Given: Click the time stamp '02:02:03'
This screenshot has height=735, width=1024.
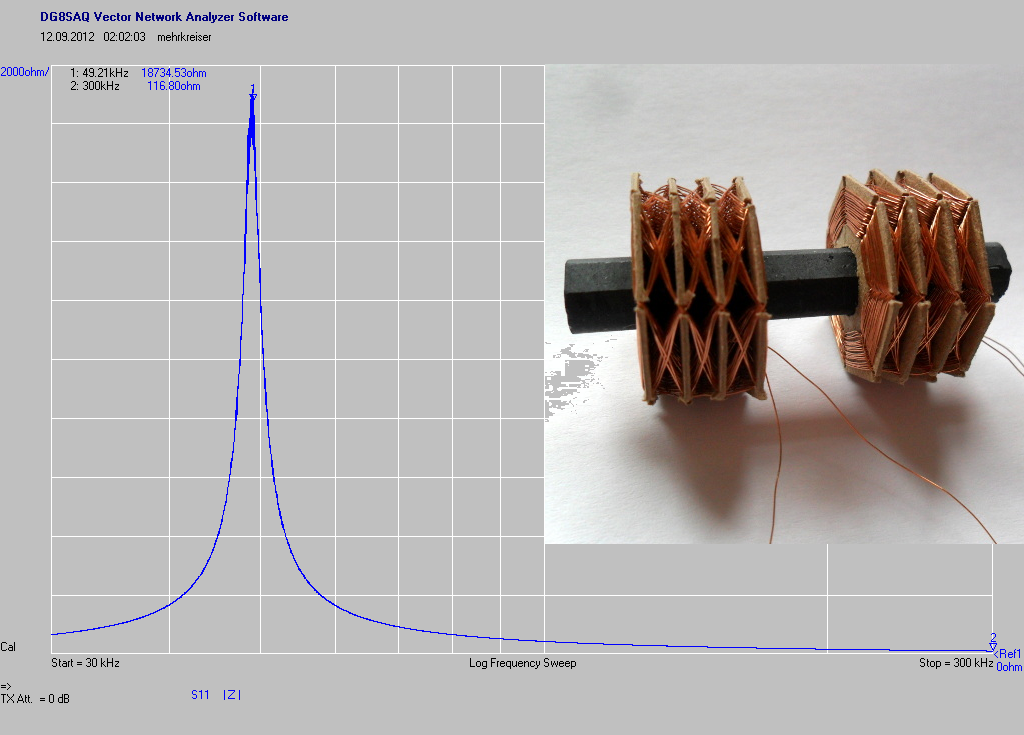Looking at the screenshot, I should (x=124, y=37).
